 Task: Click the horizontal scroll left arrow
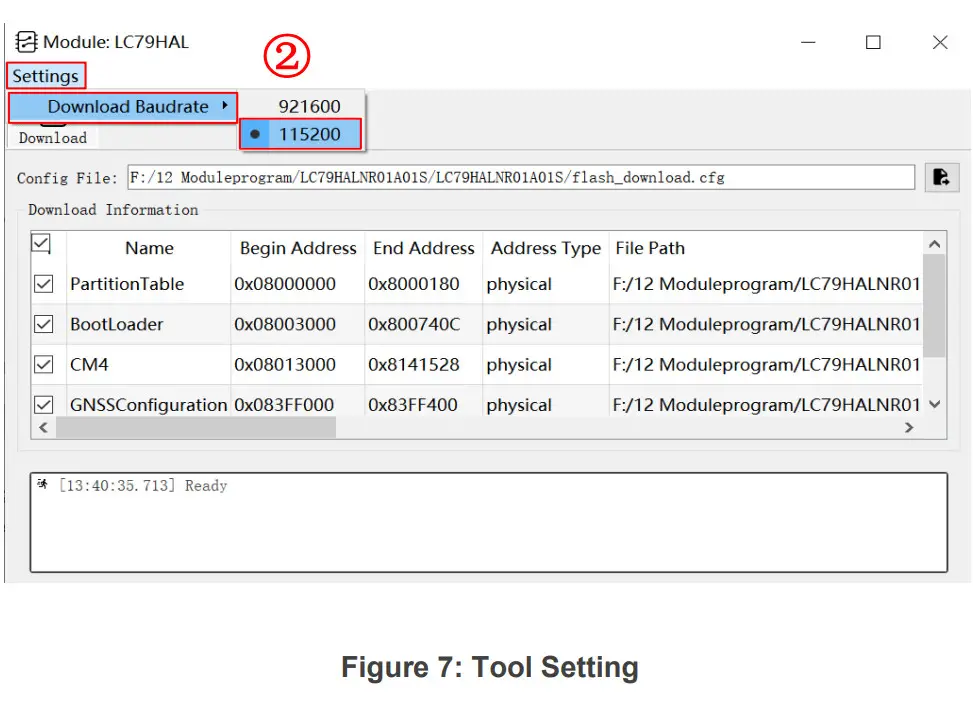[43, 427]
